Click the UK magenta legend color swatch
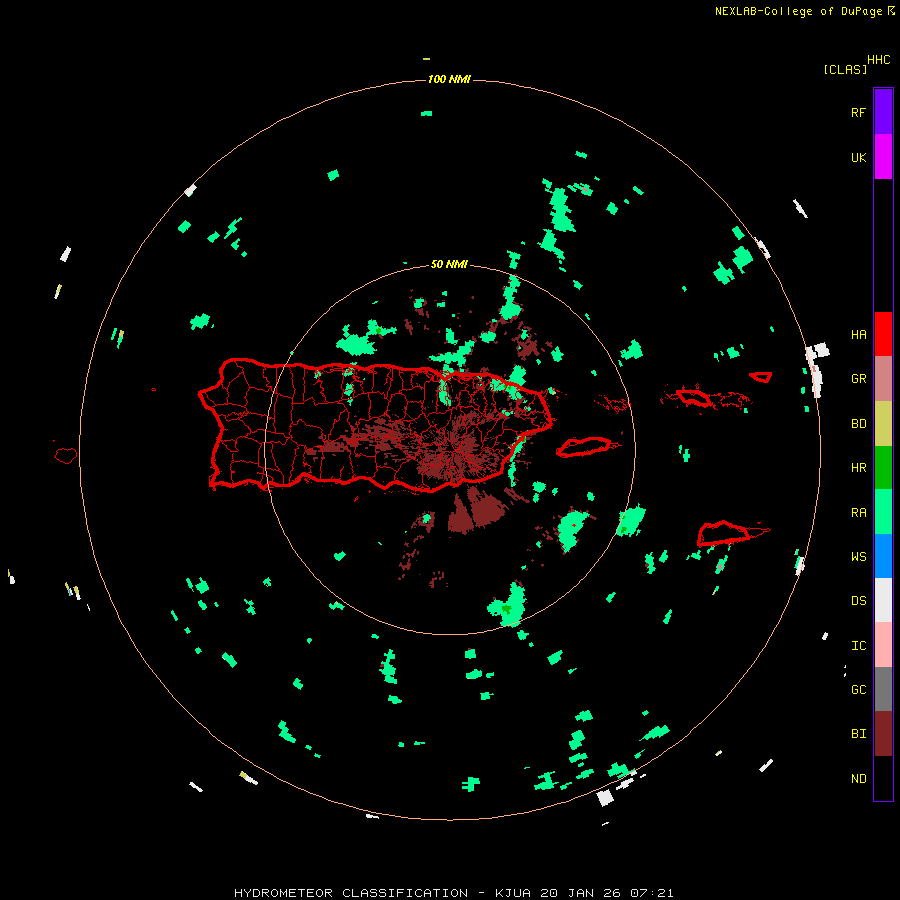Image resolution: width=900 pixels, height=900 pixels. point(883,157)
